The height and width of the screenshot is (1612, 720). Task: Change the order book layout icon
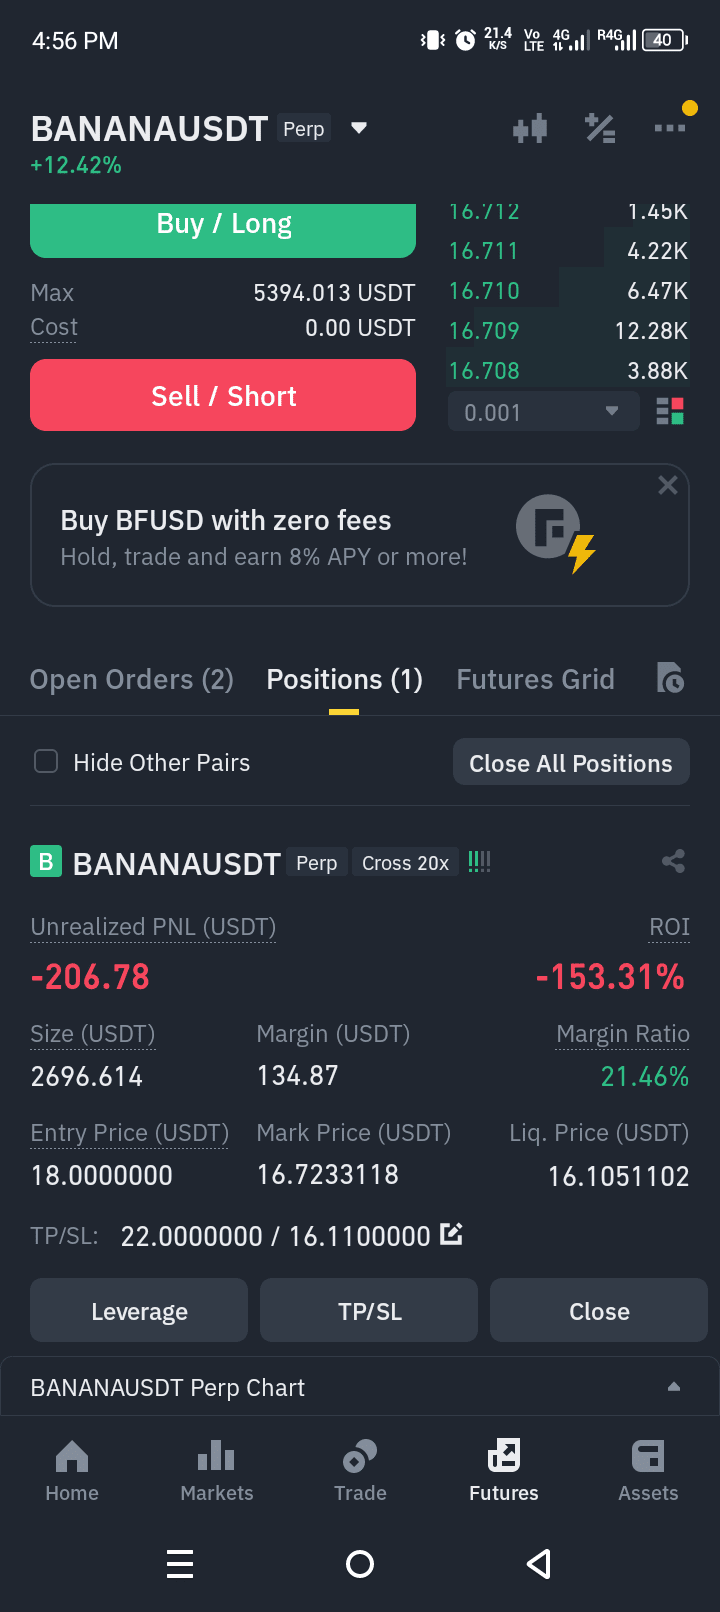click(x=670, y=411)
